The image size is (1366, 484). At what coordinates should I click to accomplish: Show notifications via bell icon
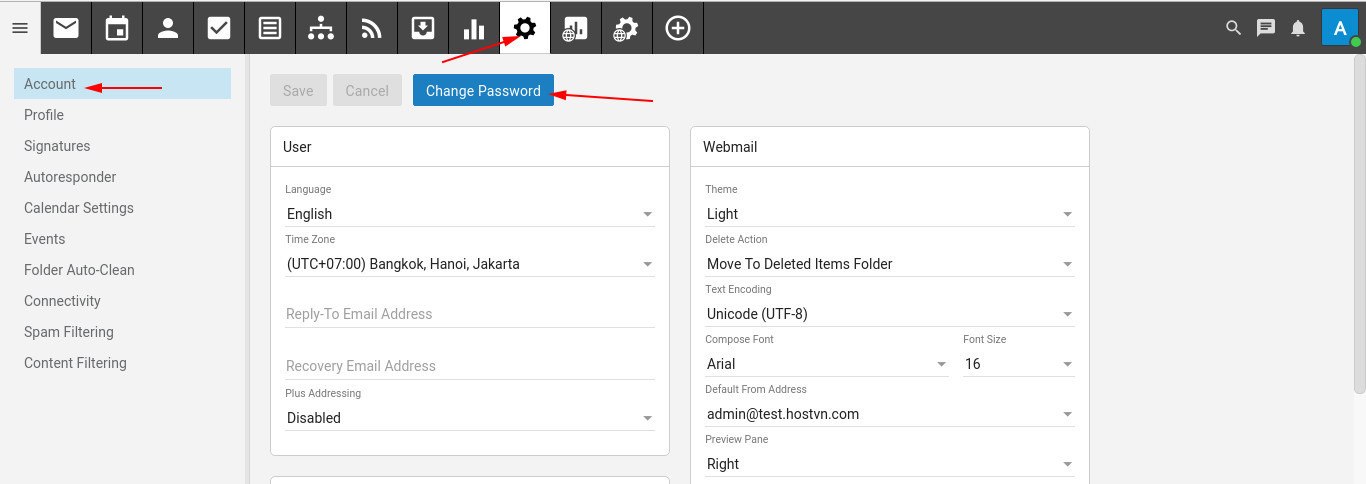pyautogui.click(x=1298, y=28)
